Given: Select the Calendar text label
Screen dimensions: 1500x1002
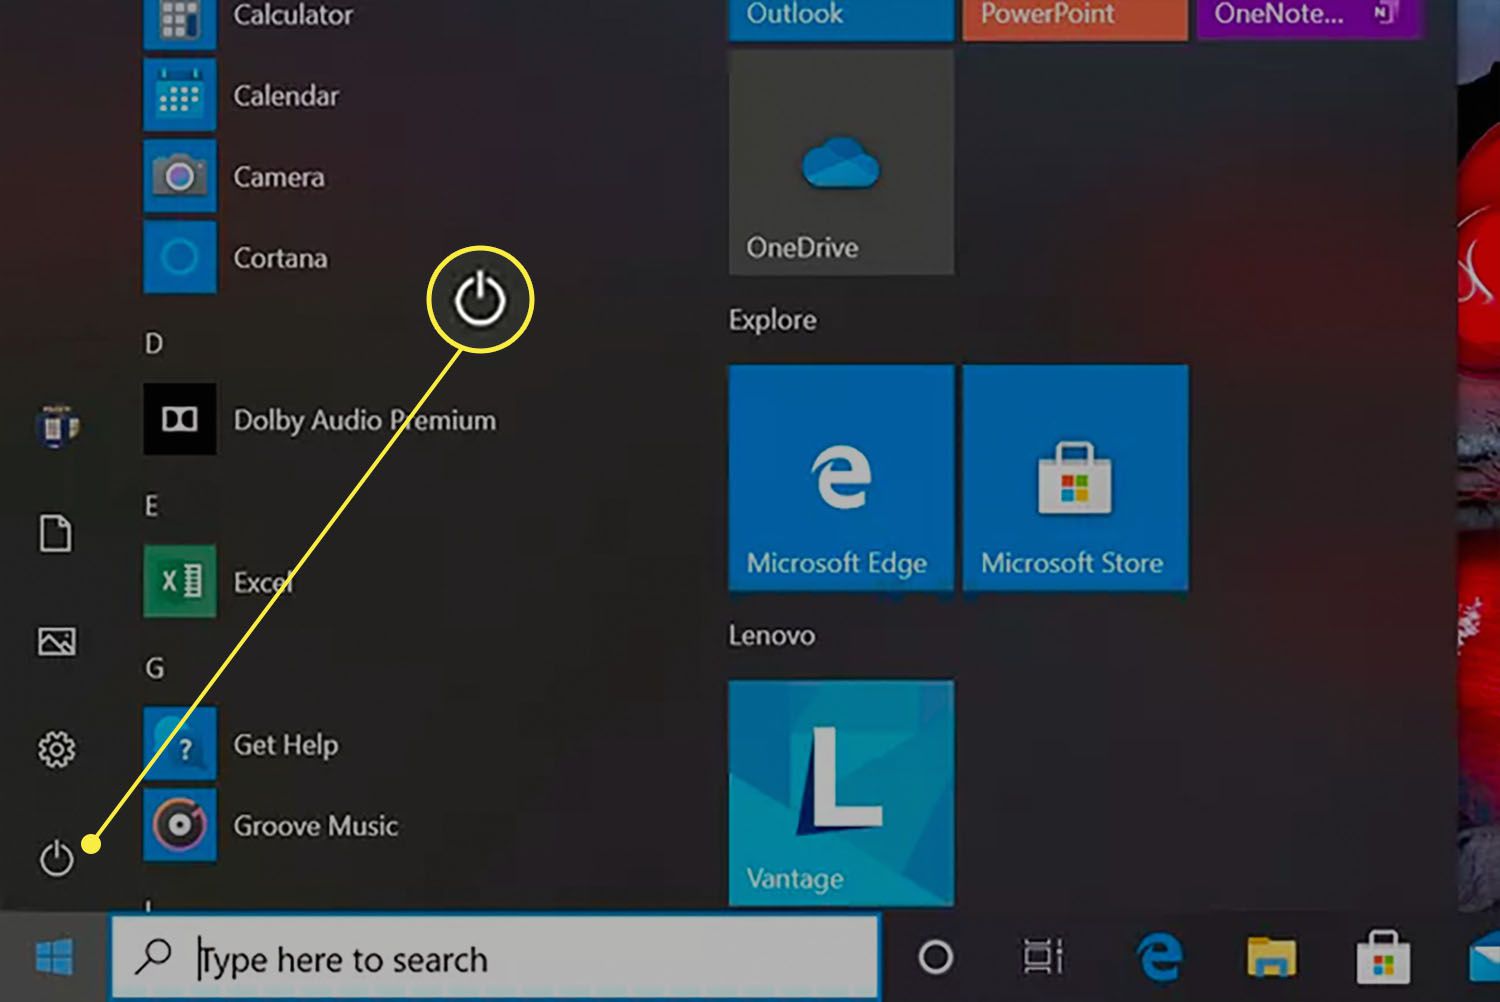Looking at the screenshot, I should tap(286, 96).
